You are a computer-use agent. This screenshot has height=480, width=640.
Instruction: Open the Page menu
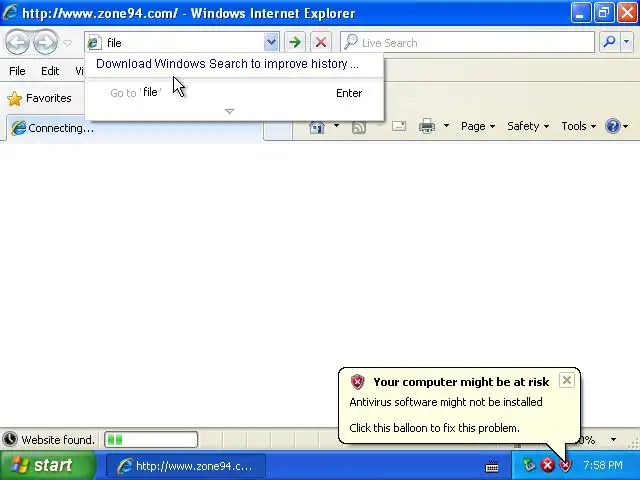(x=478, y=127)
